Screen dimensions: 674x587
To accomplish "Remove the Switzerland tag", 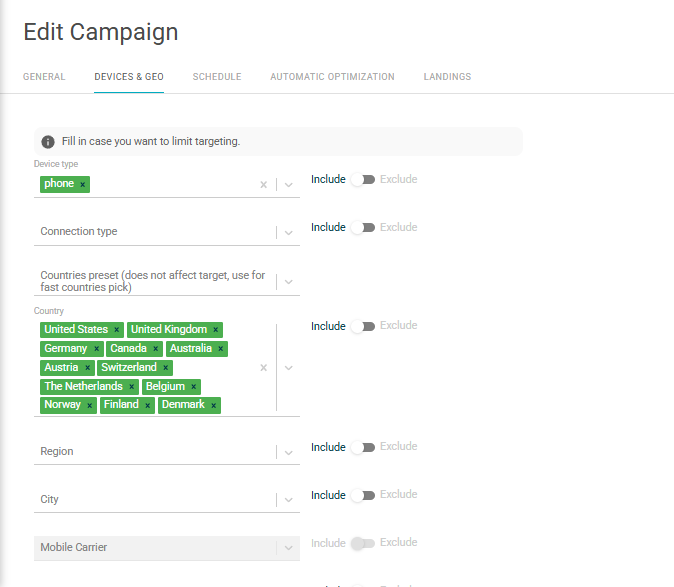I will (x=166, y=368).
